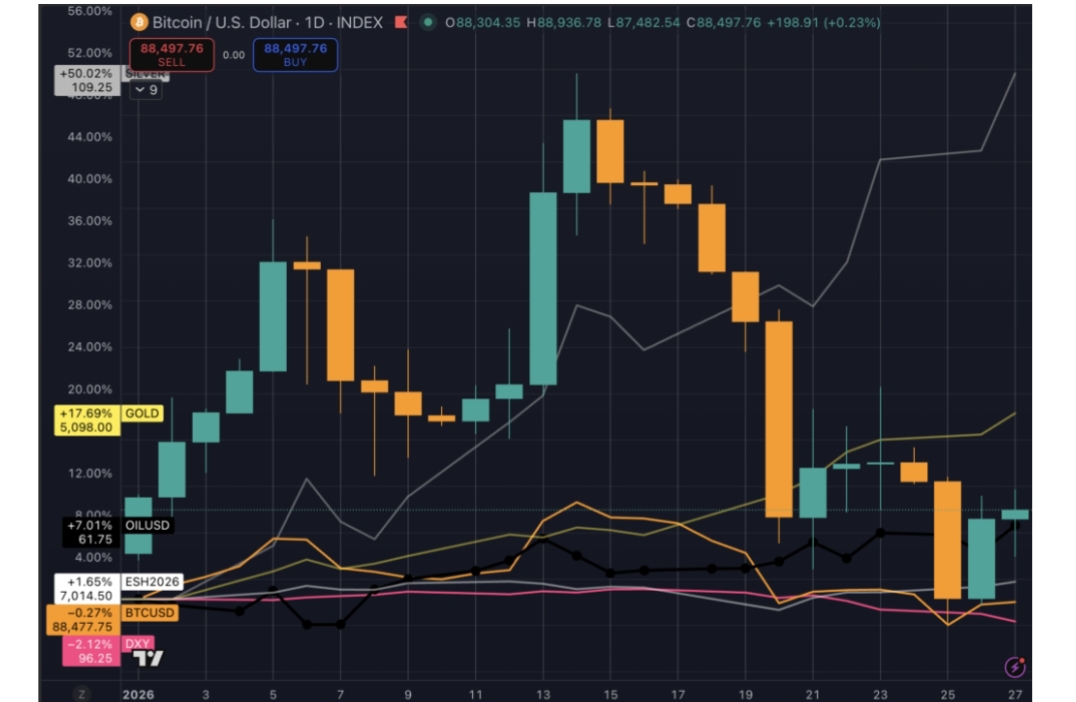Select the OILUSD comparison label
This screenshot has width=1076, height=702.
(x=146, y=525)
